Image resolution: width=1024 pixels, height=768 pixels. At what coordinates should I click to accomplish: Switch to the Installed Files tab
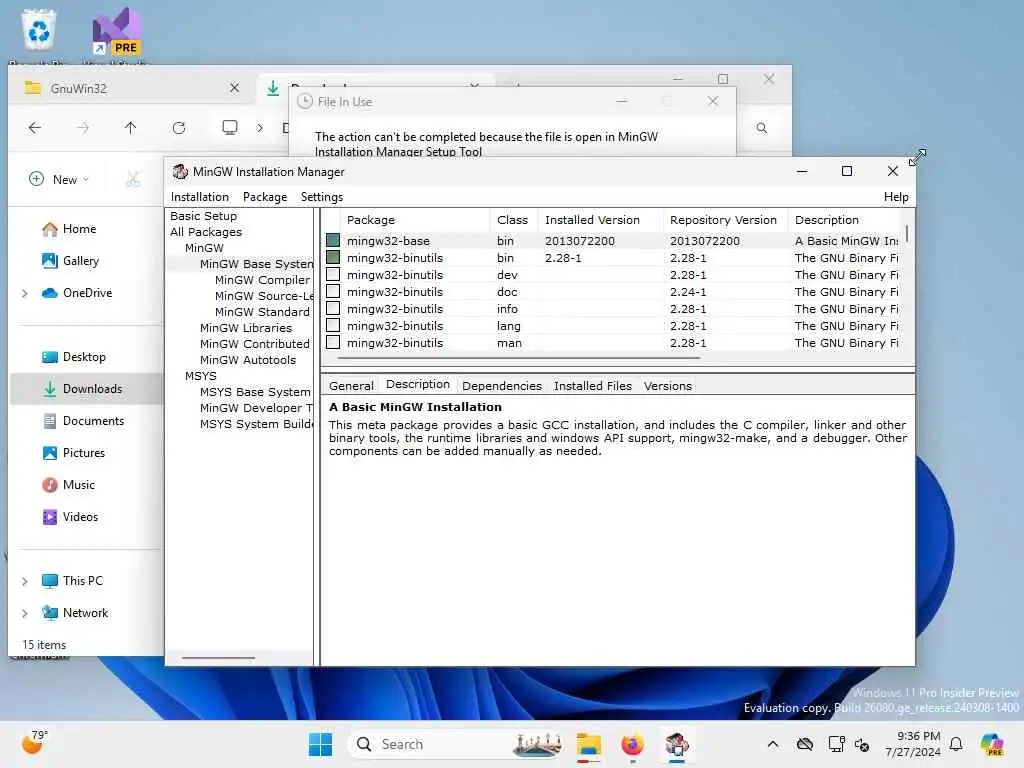pyautogui.click(x=593, y=386)
